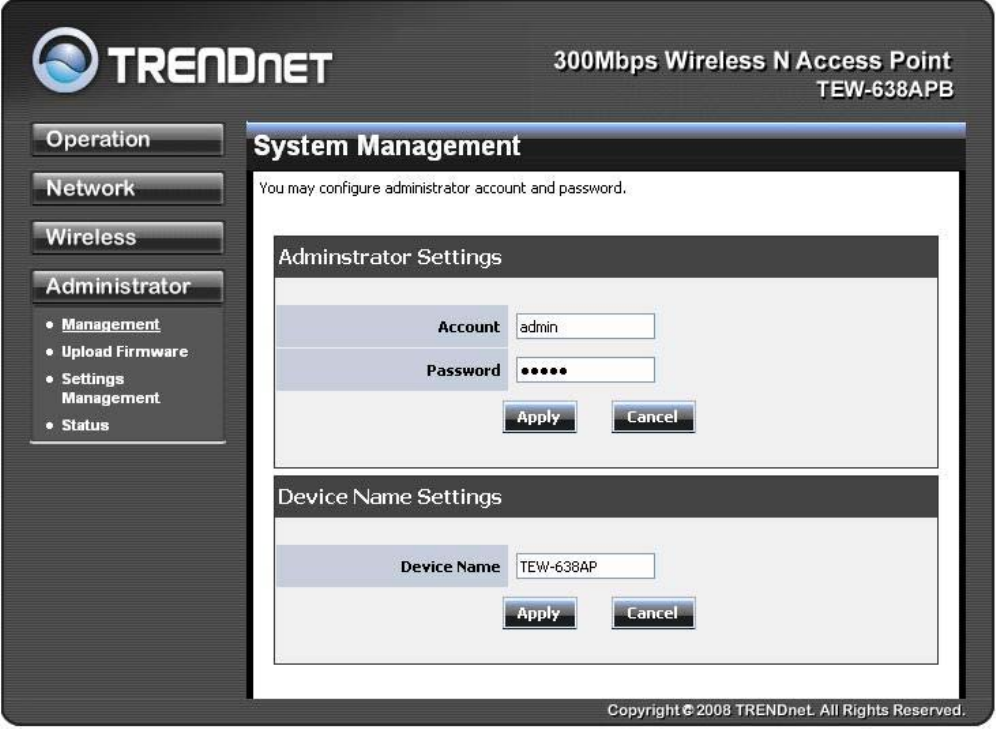This screenshot has height=729, width=996.
Task: Click the TRENDnet globe logo icon
Action: pos(65,60)
